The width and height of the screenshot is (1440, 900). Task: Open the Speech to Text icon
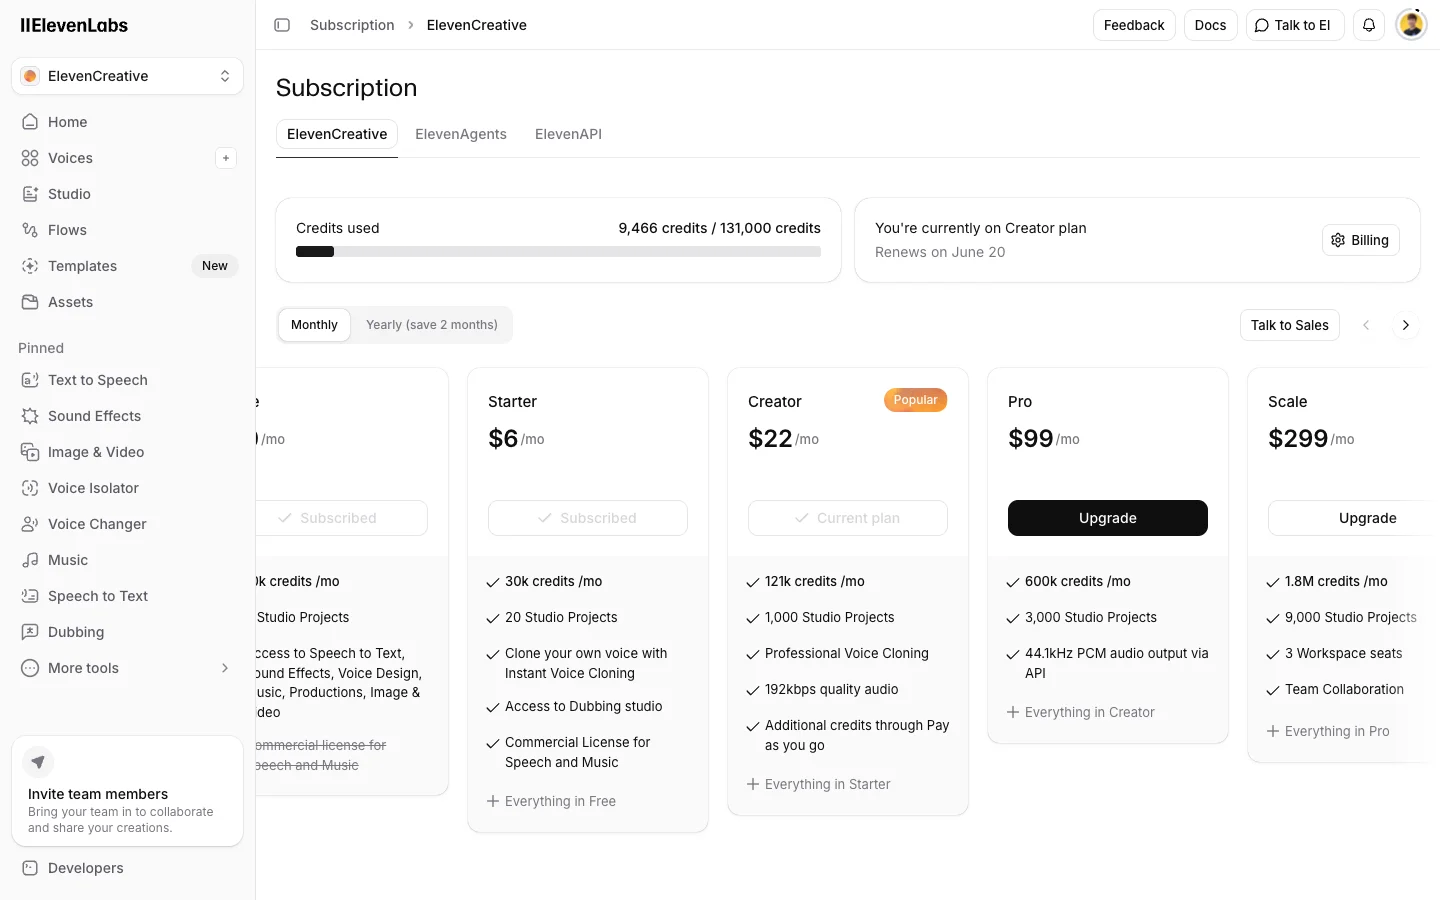30,596
